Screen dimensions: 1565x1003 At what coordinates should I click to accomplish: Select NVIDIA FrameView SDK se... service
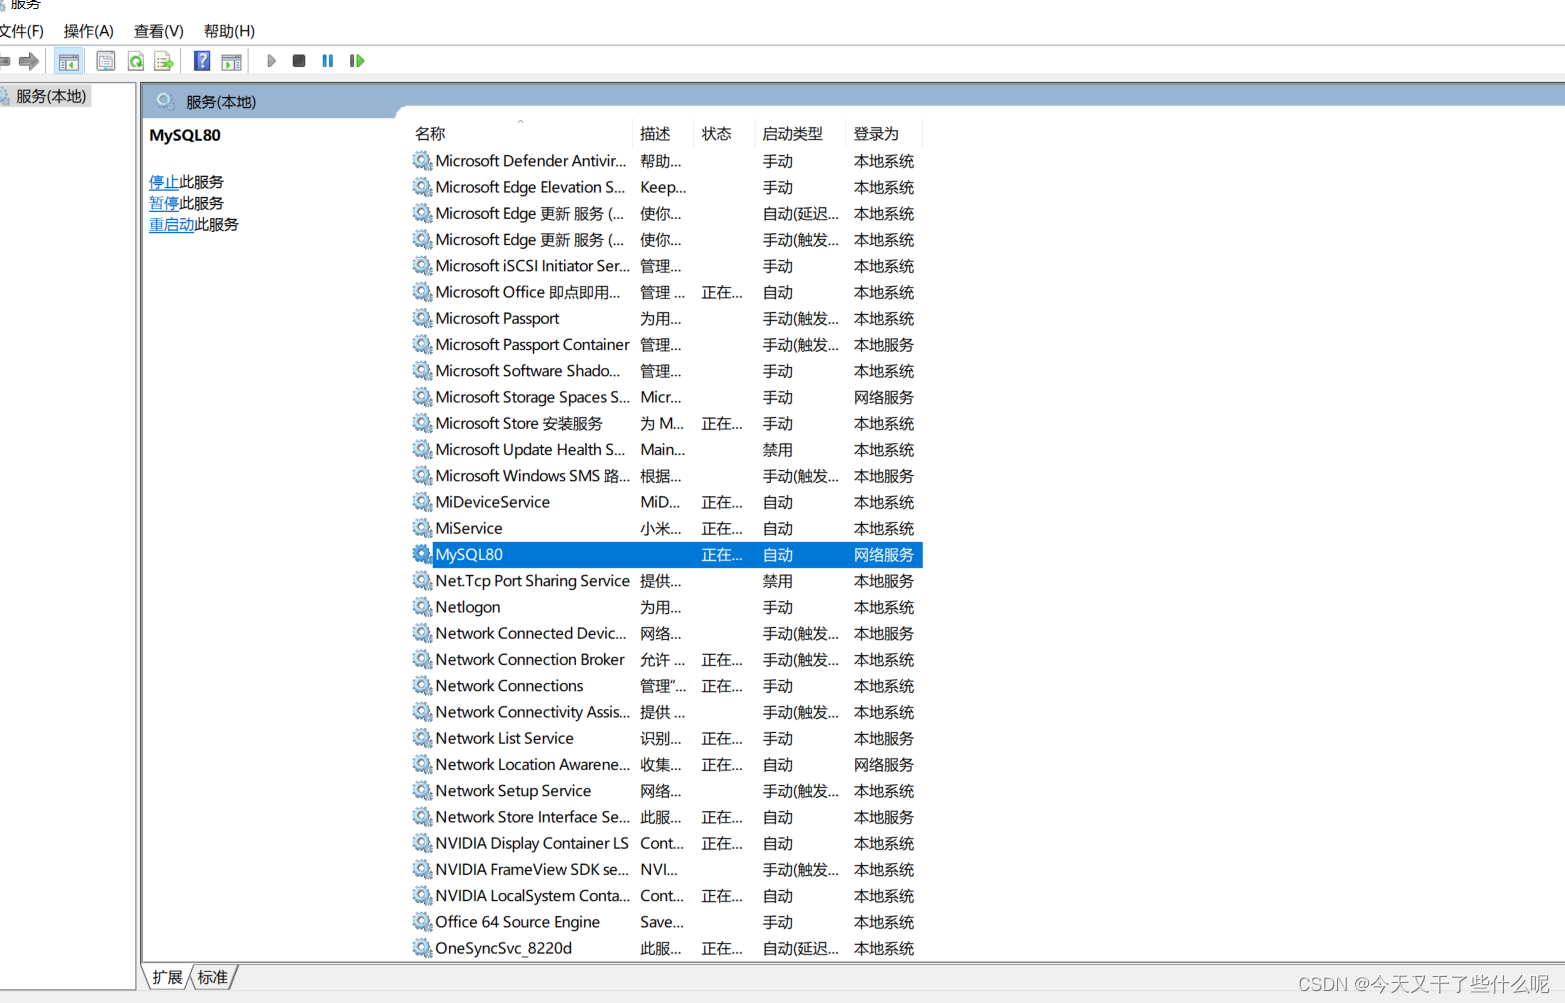tap(532, 869)
